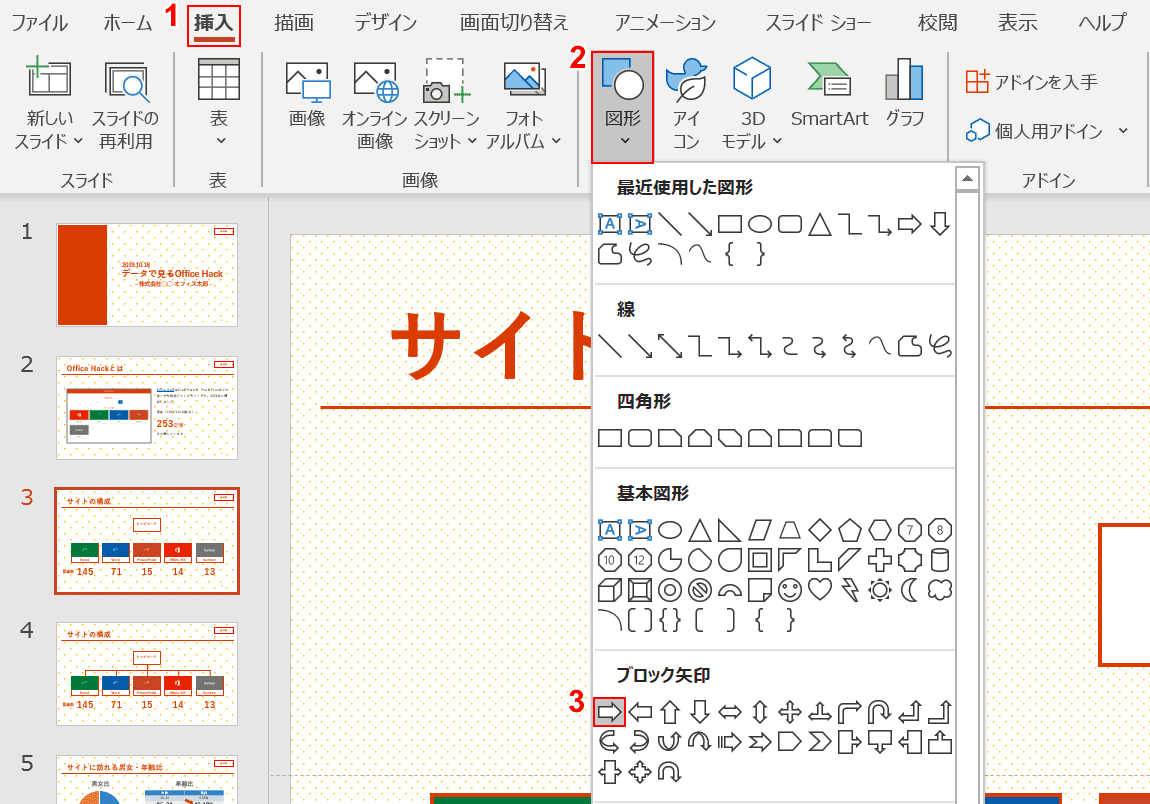
Task: Pick four-way arrow shape
Action: (x=790, y=712)
